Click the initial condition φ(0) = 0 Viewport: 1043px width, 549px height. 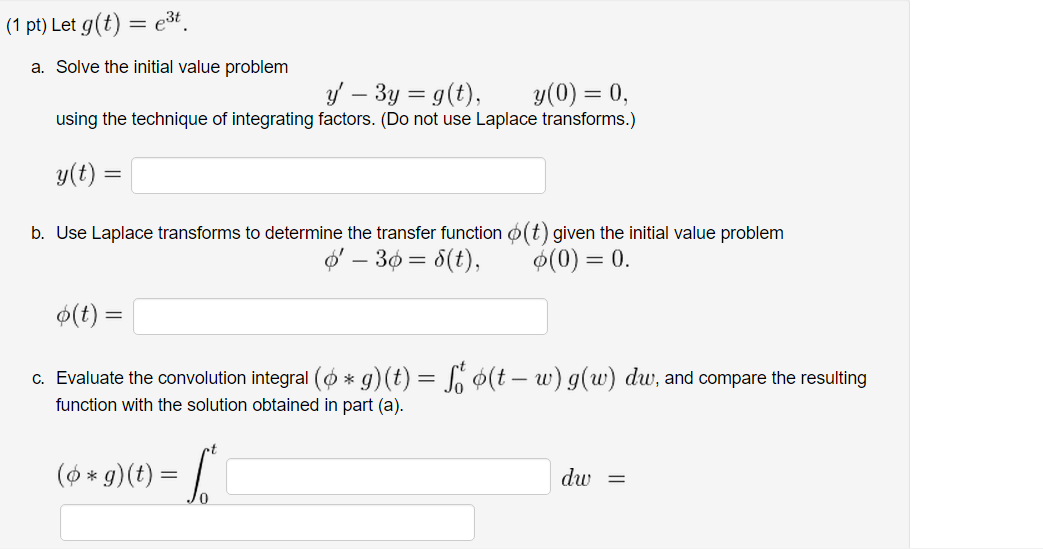pos(581,260)
